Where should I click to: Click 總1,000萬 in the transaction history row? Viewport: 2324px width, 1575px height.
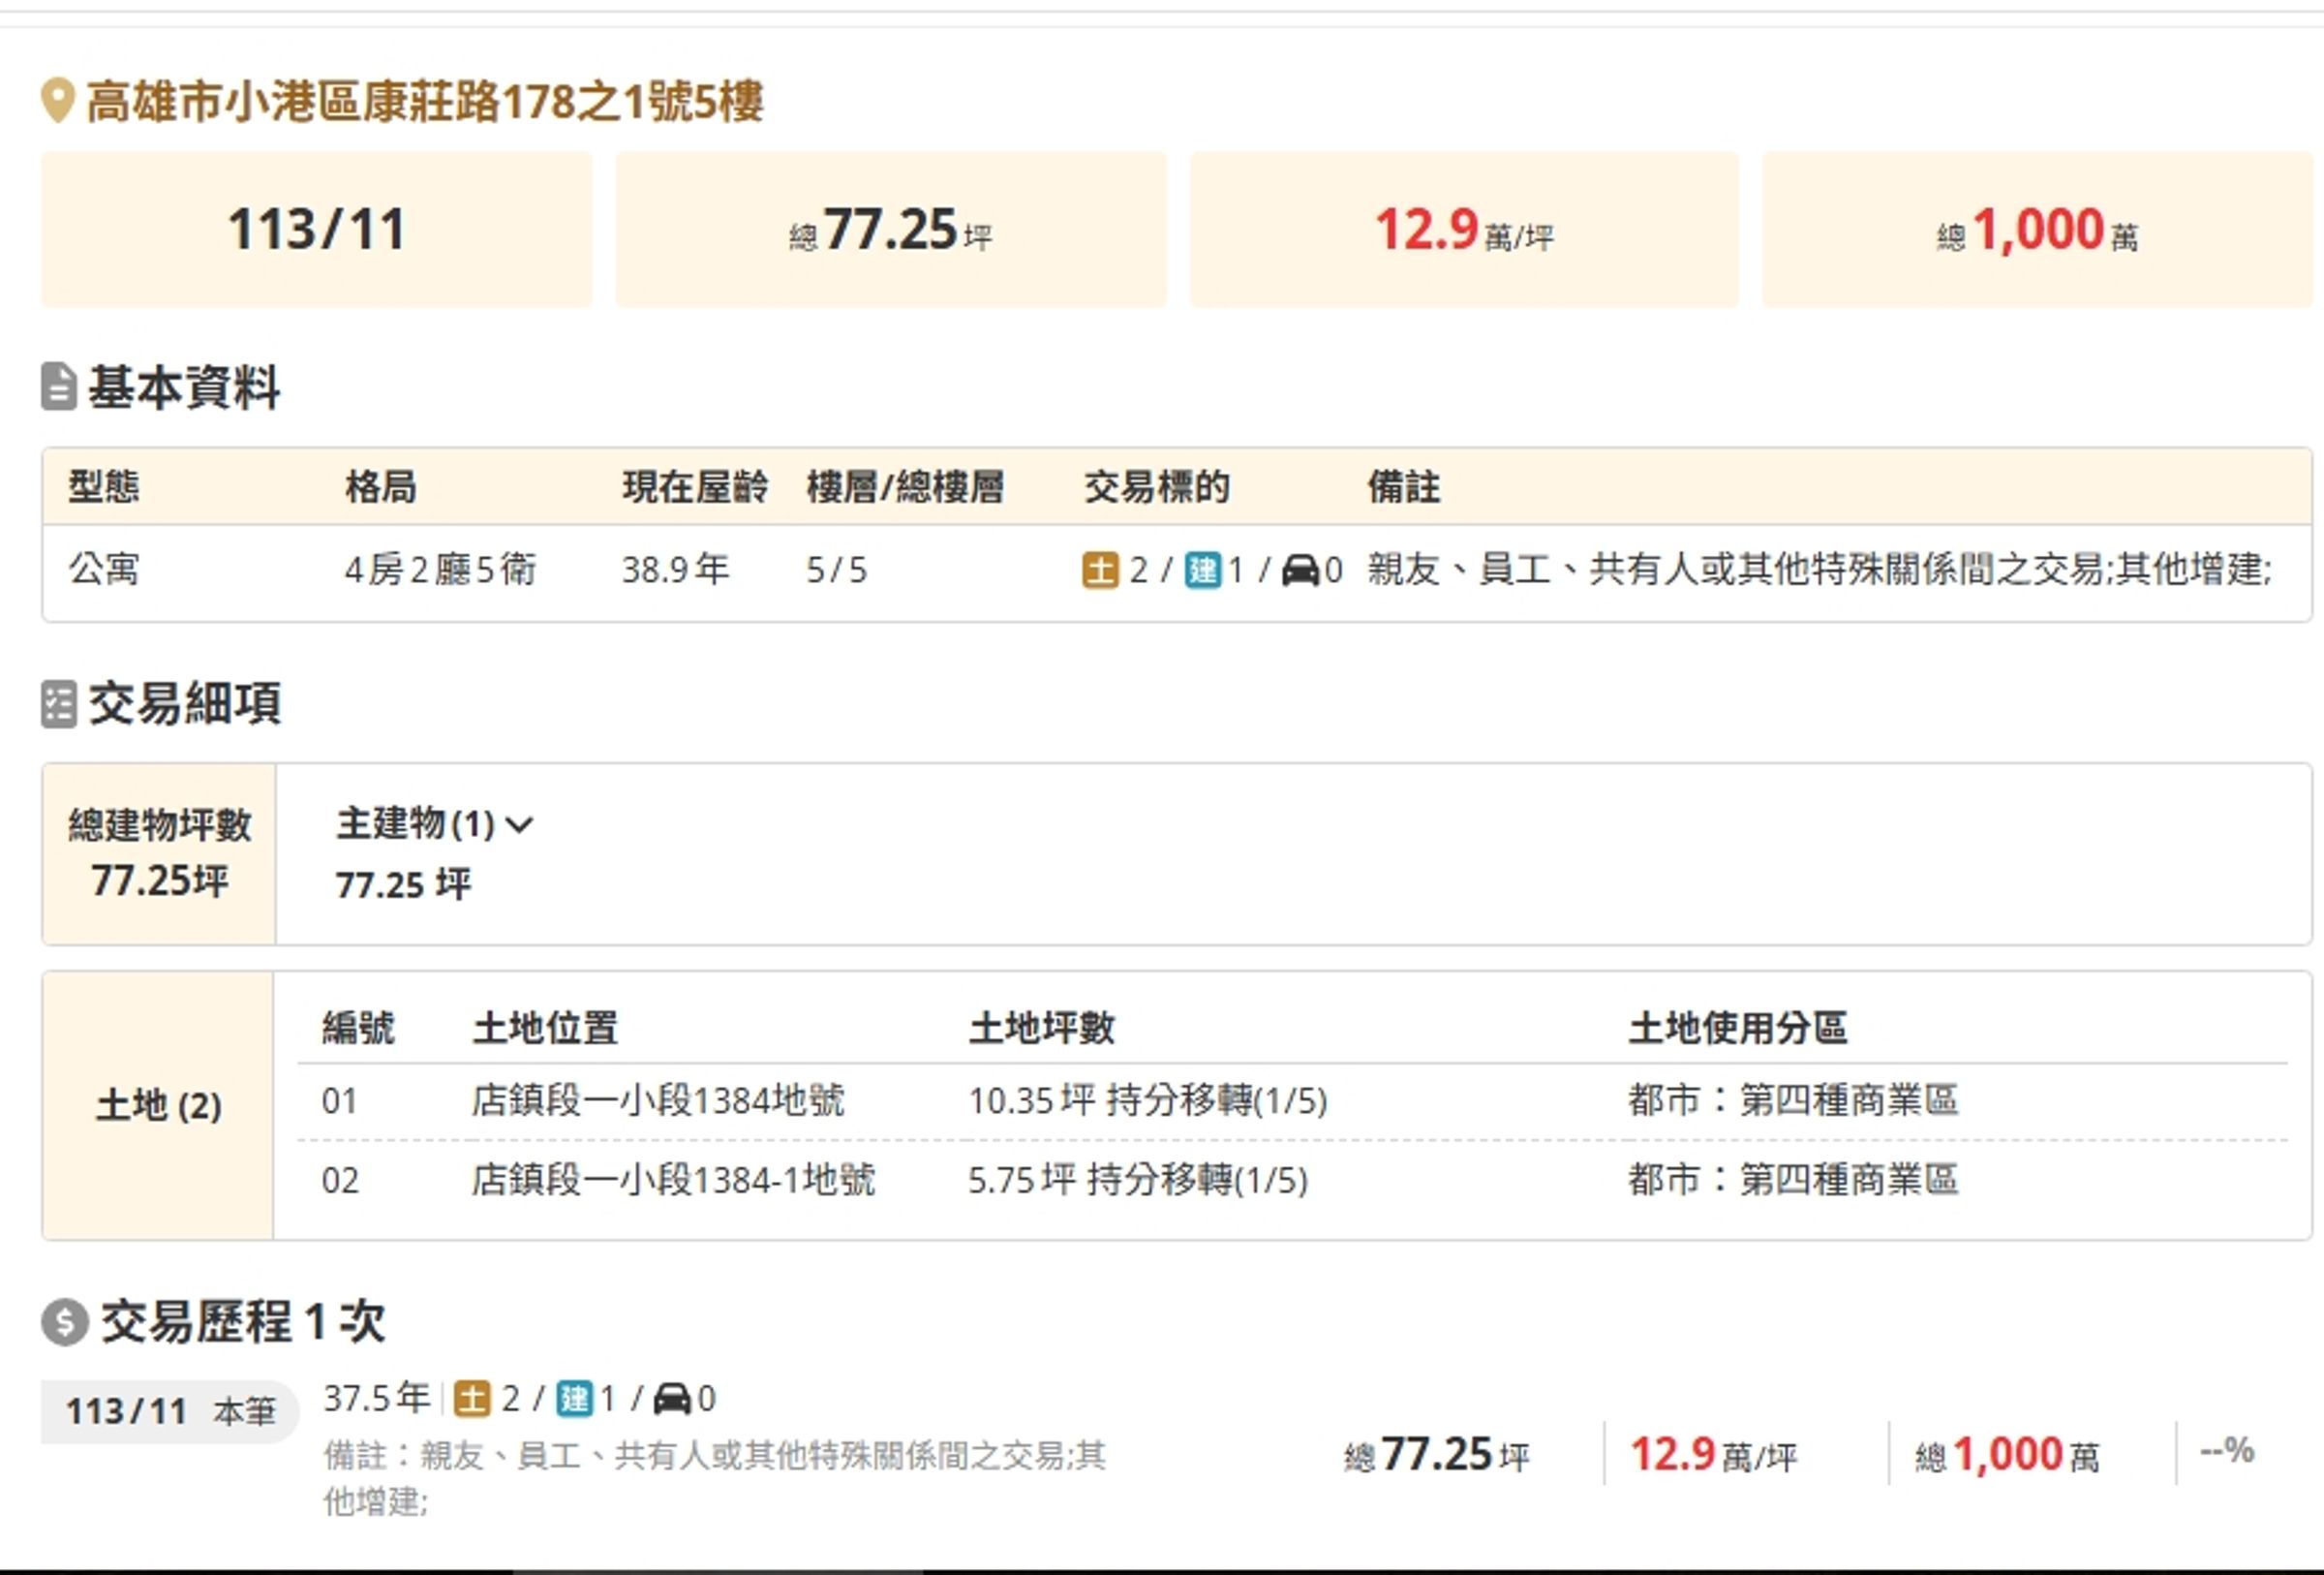[2007, 1454]
